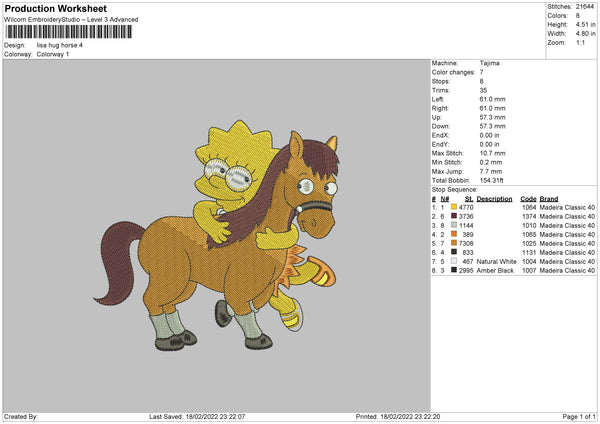Viewport: 600px width, 424px height.
Task: Click the Stitches value '21644'
Action: tap(585, 7)
